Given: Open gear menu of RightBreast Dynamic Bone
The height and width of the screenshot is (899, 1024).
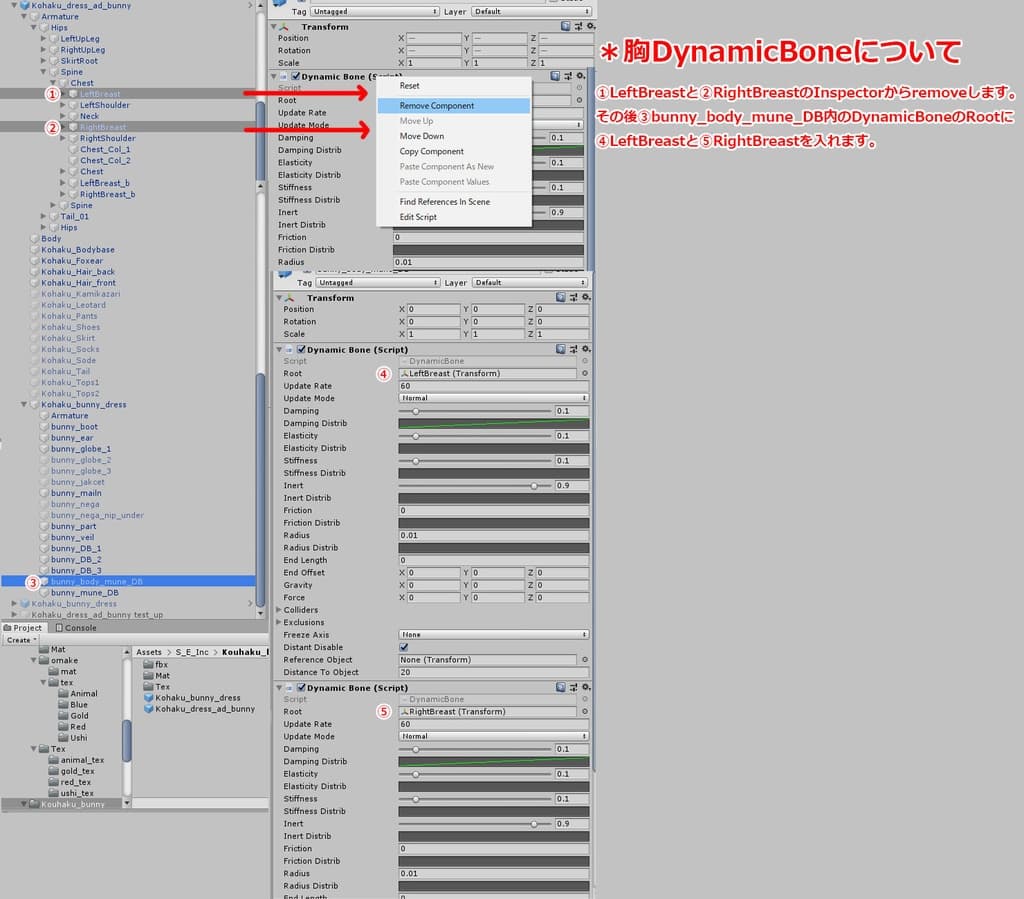Looking at the screenshot, I should (586, 687).
